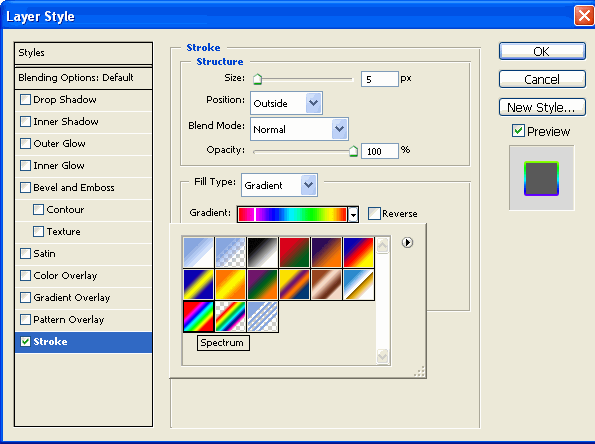Open the gradient picker flyout menu arrow

click(x=407, y=242)
